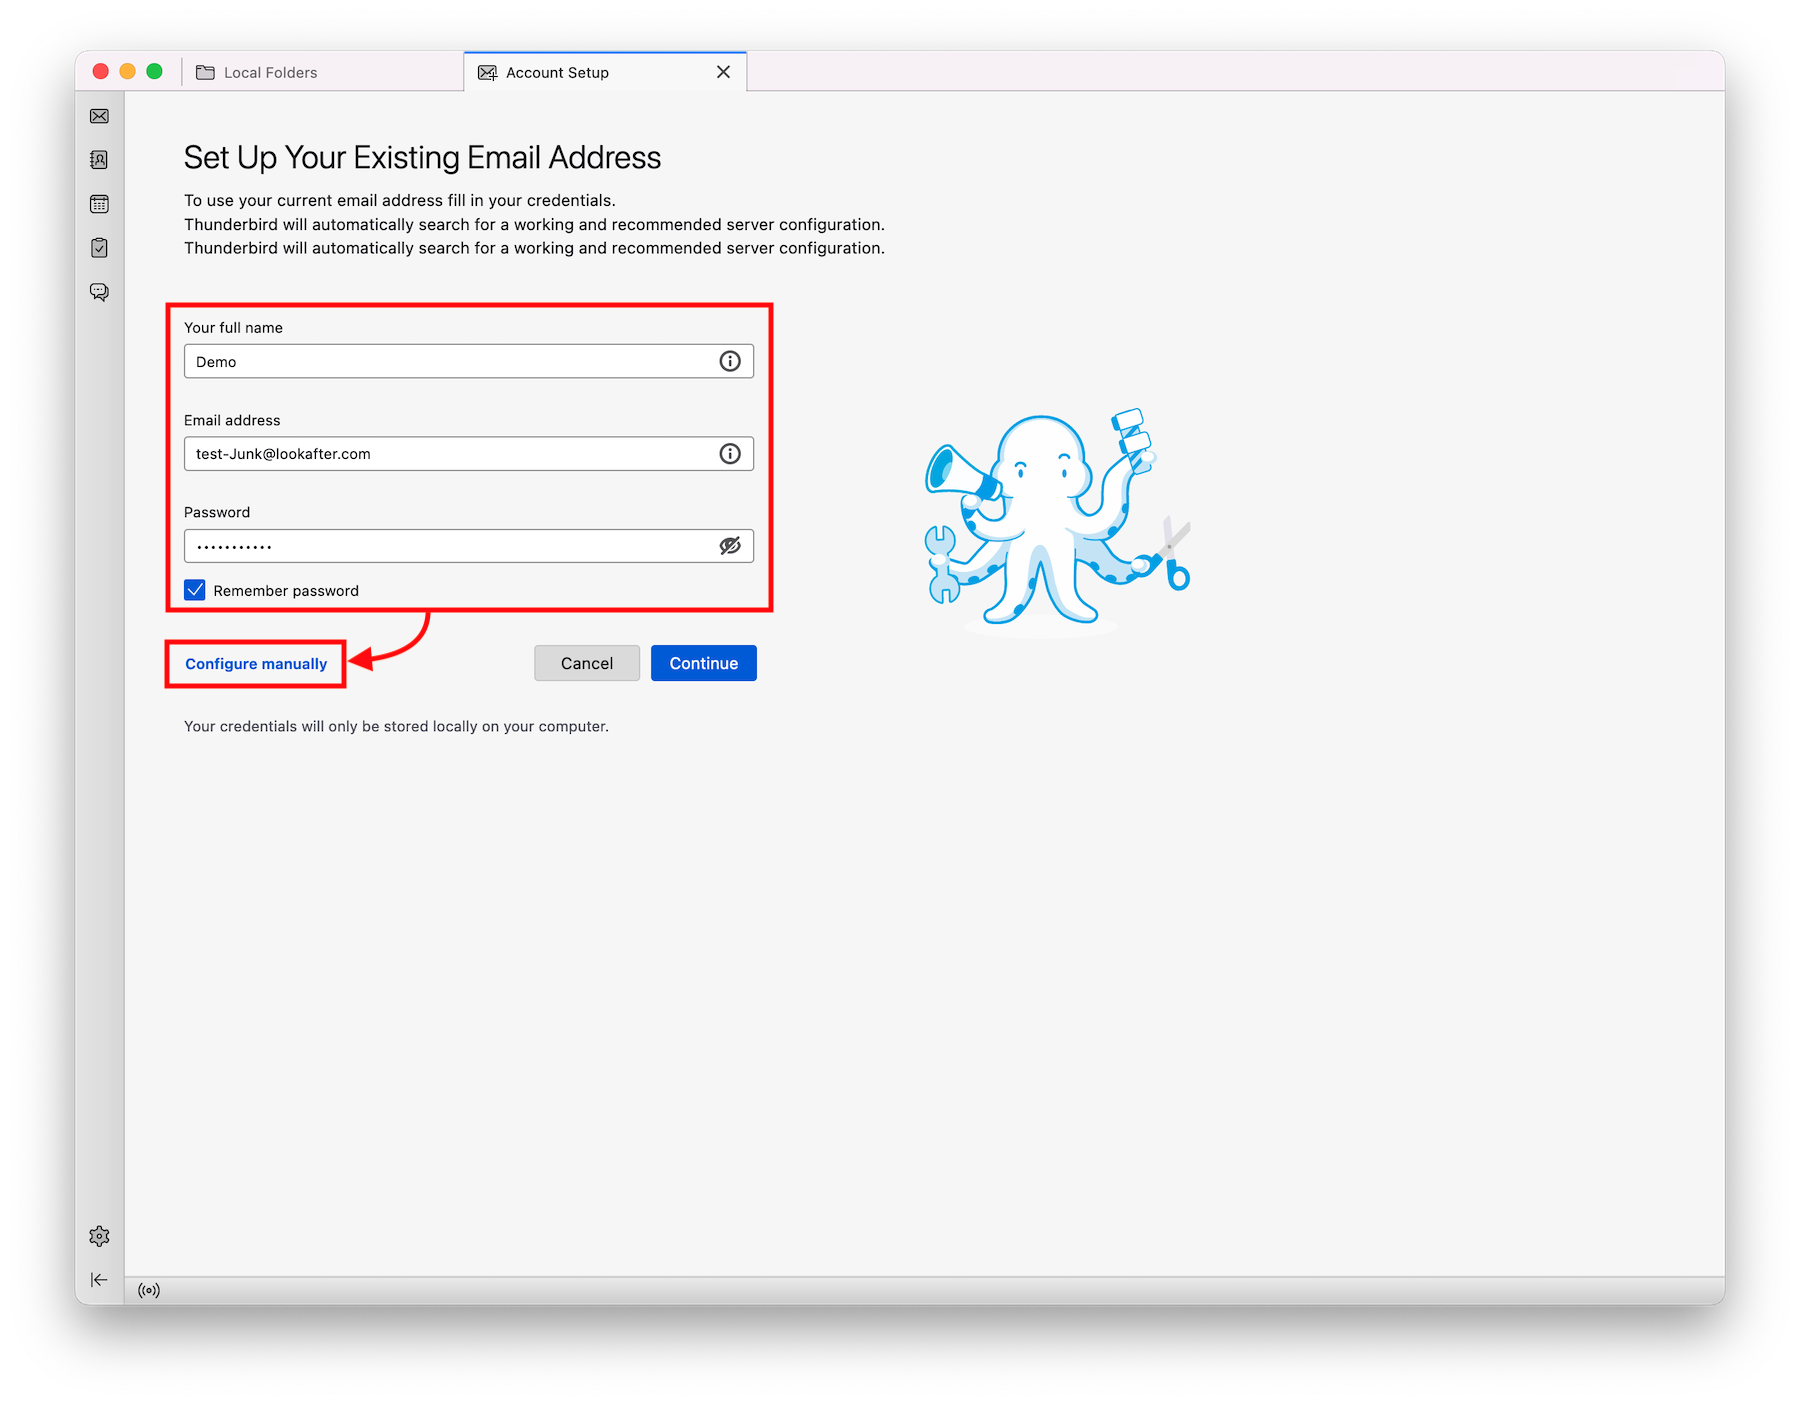Click the info icon in full name field
Screen dimensions: 1800x1404
[730, 361]
